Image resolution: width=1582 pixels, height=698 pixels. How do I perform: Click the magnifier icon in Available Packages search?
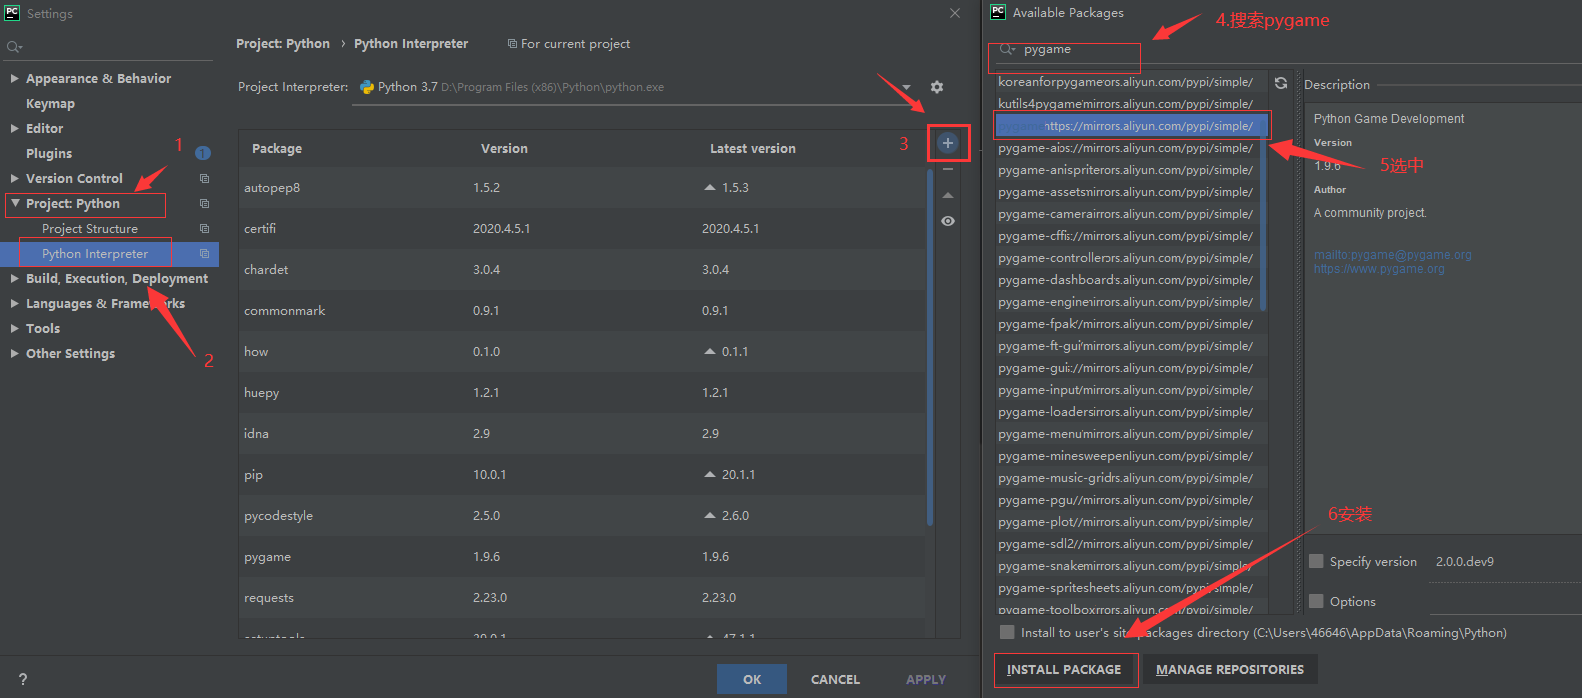(1007, 49)
